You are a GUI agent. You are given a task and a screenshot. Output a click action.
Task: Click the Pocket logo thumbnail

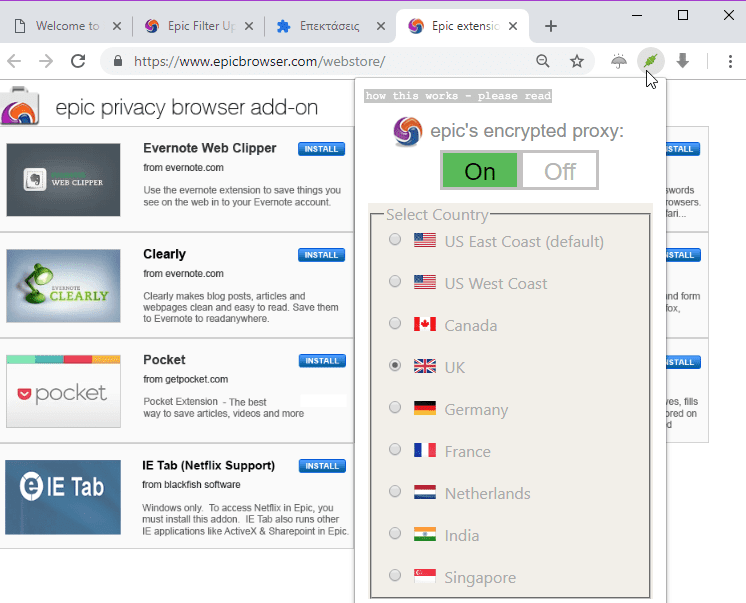click(63, 391)
